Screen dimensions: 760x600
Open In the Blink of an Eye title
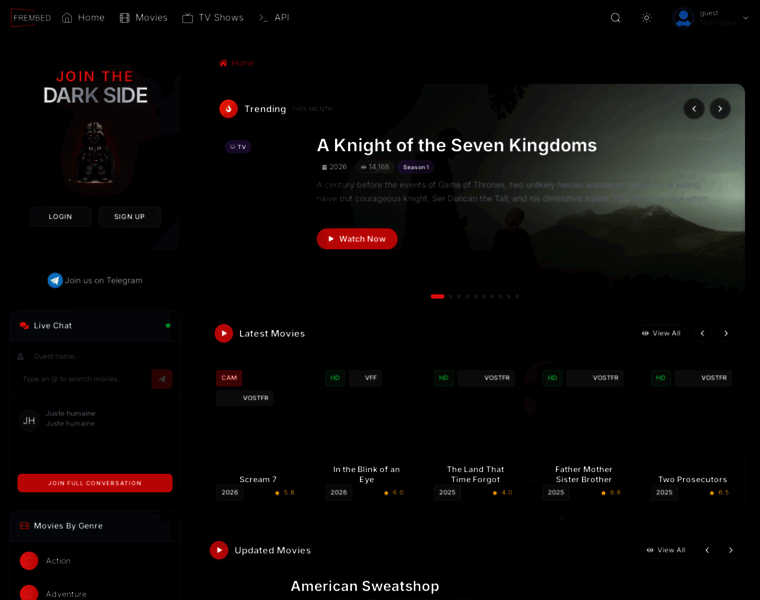[366, 474]
